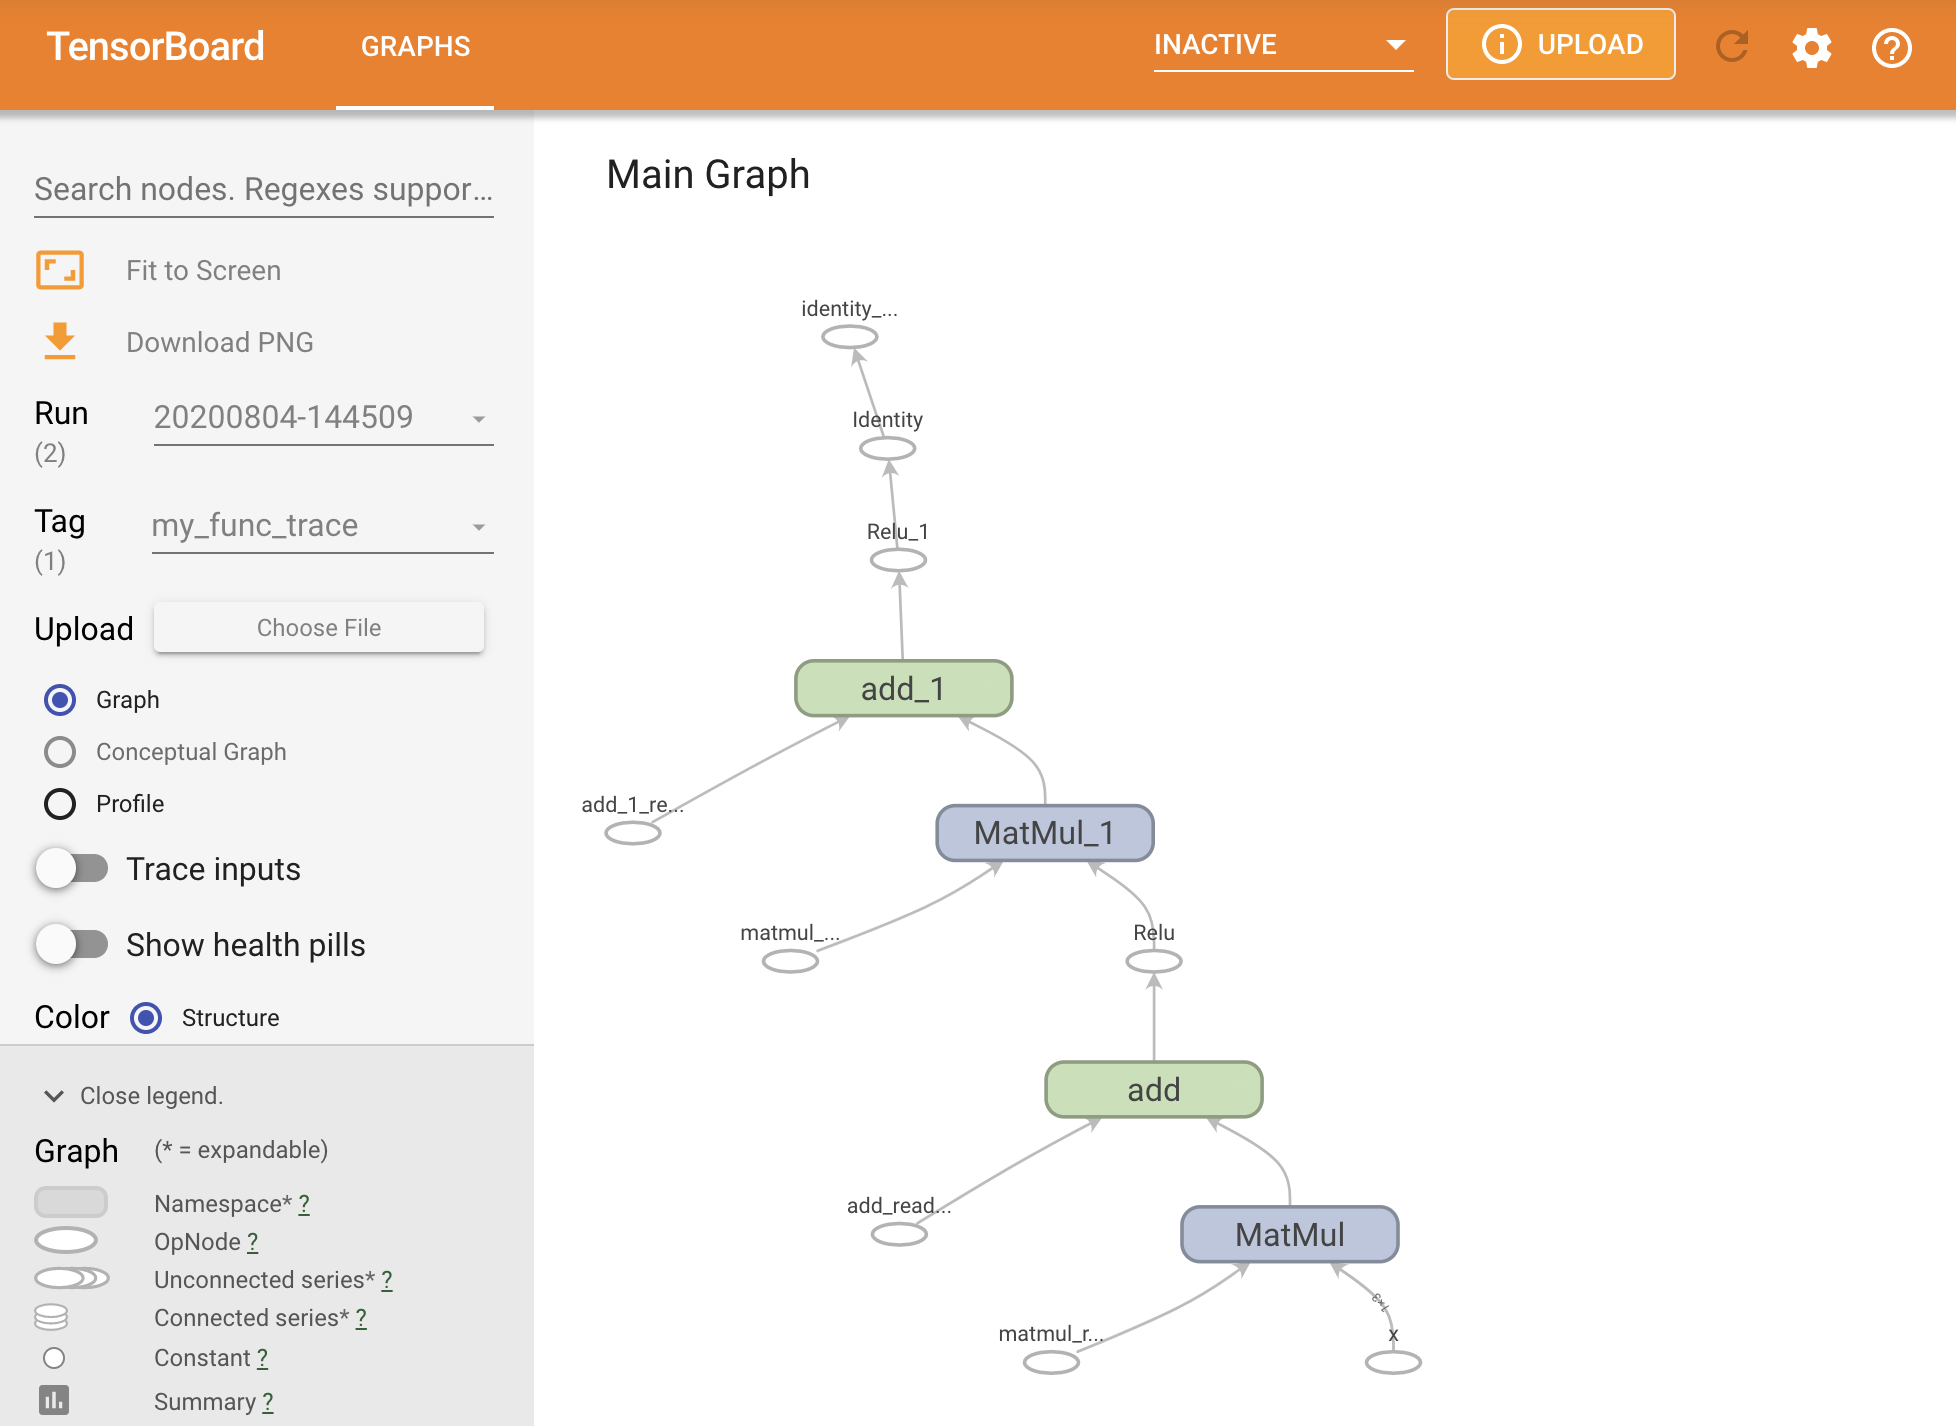Click the Choose File upload button
The image size is (1956, 1426).
(x=319, y=626)
